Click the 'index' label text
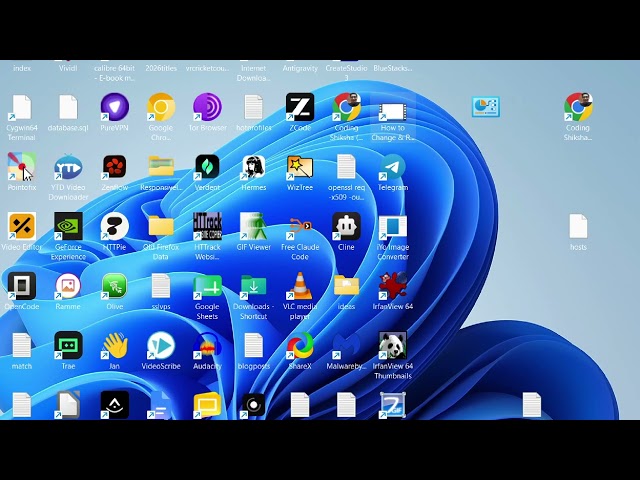 (x=22, y=68)
